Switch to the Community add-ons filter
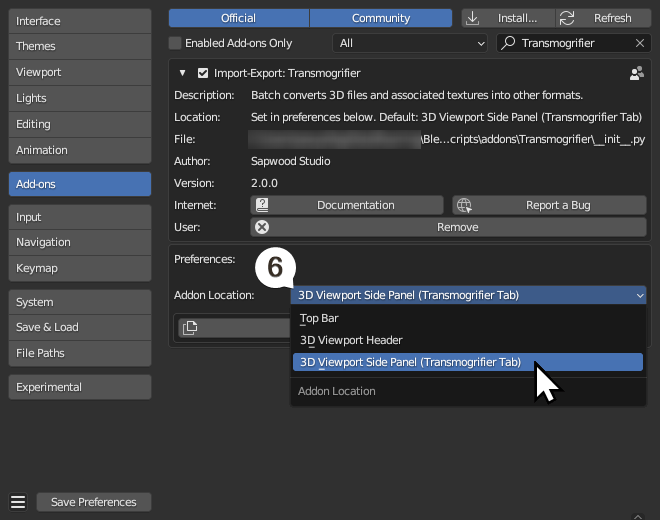660x520 pixels. pyautogui.click(x=380, y=18)
